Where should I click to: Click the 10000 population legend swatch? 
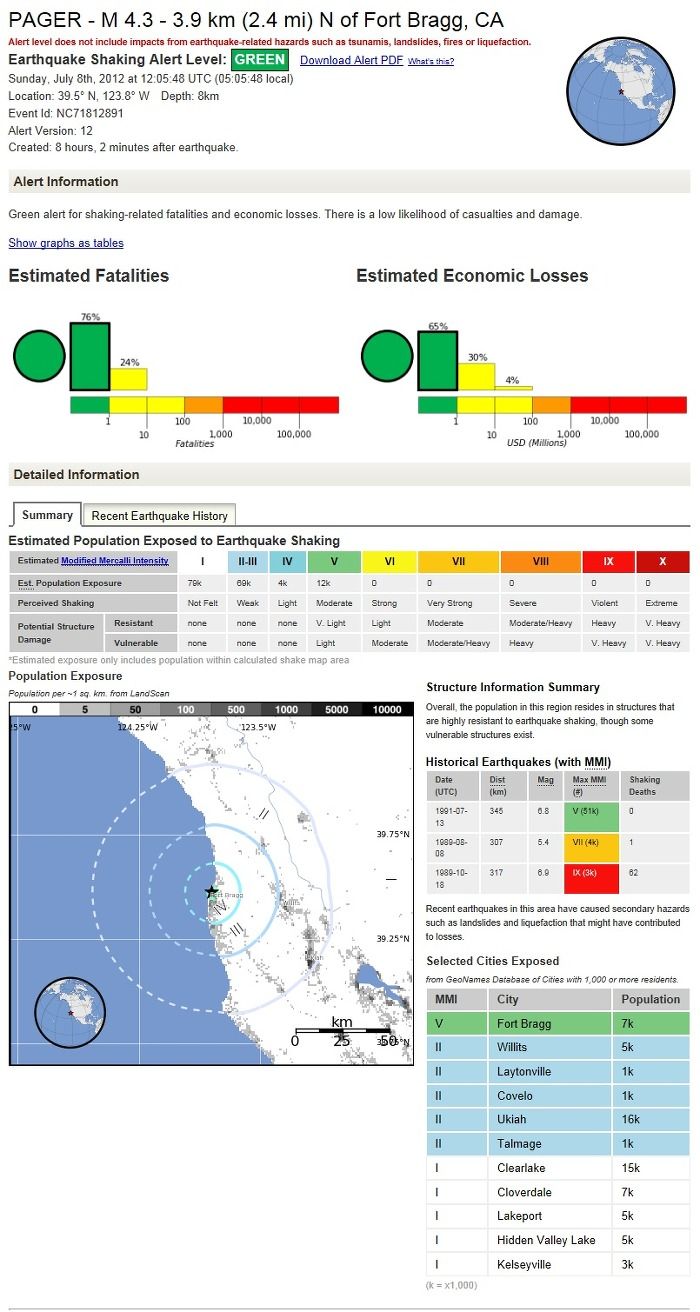387,709
